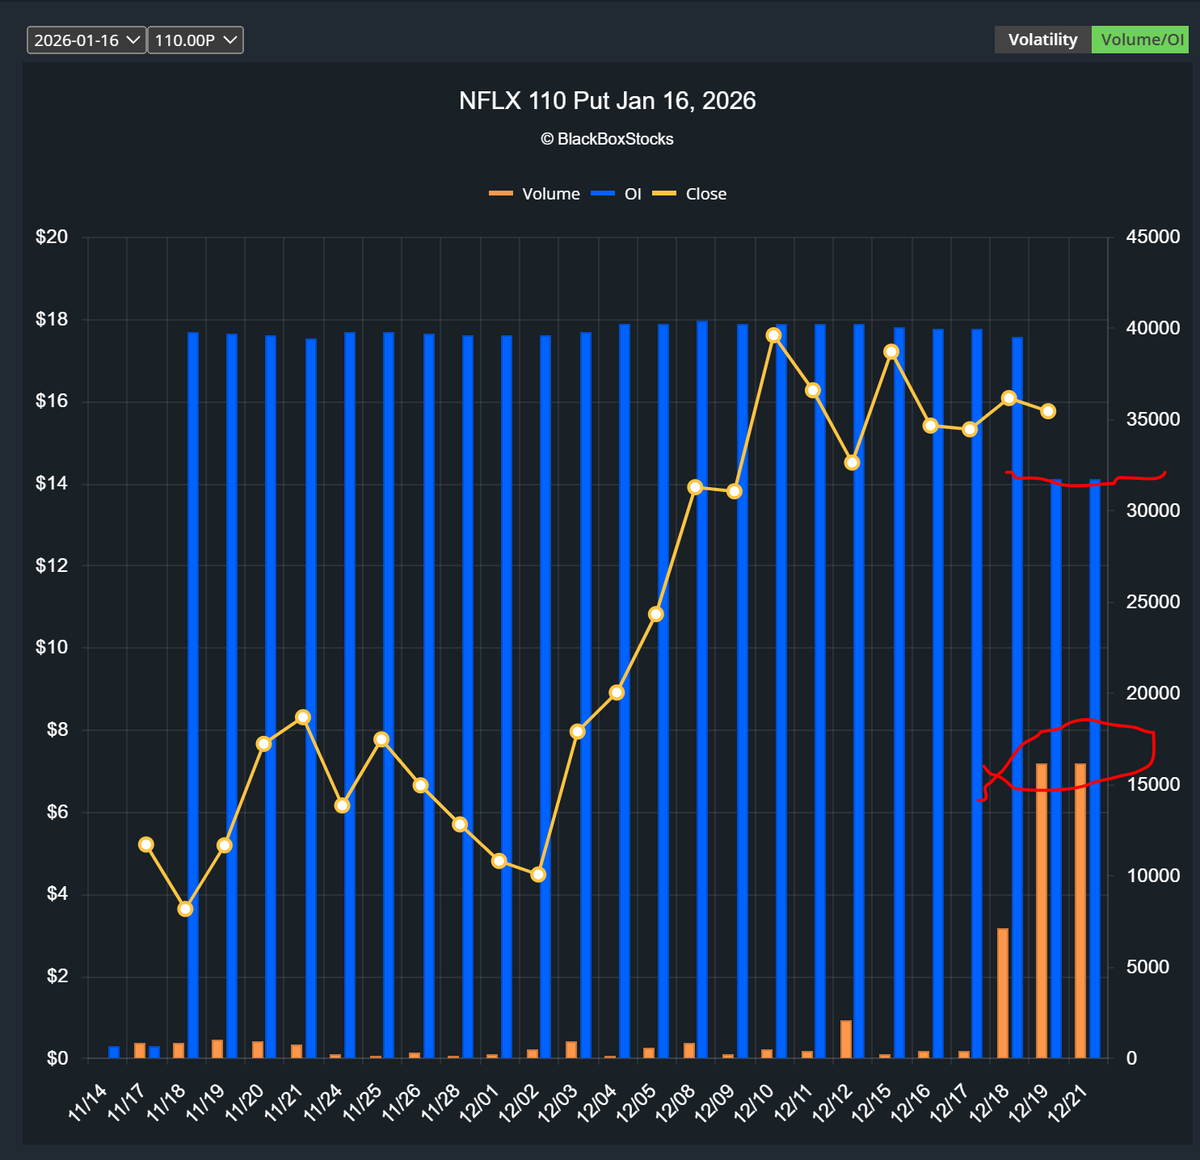The height and width of the screenshot is (1160, 1200).
Task: Open the 110.00P strike dropdown
Action: (195, 40)
